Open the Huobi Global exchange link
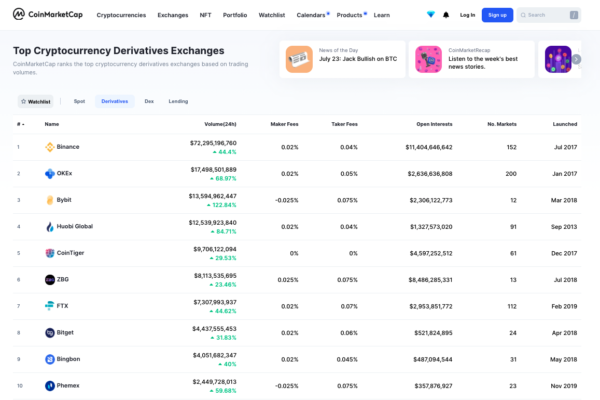 pos(75,226)
